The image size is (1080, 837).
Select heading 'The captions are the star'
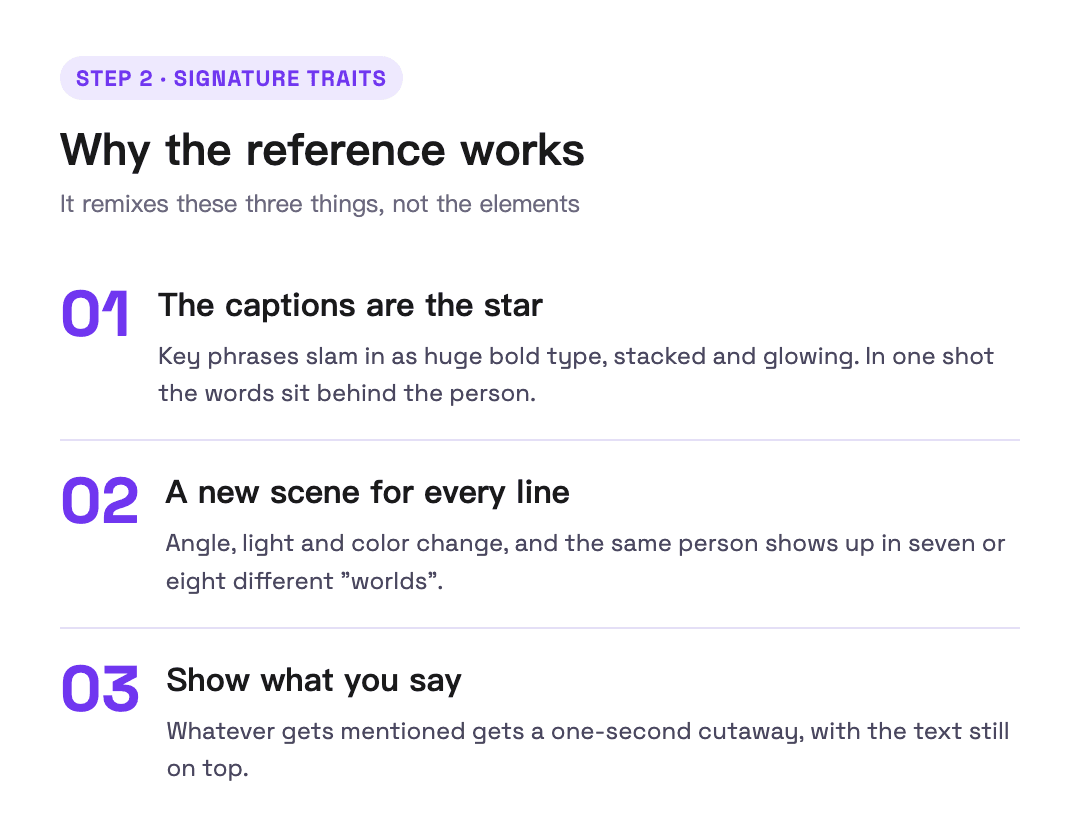(350, 305)
